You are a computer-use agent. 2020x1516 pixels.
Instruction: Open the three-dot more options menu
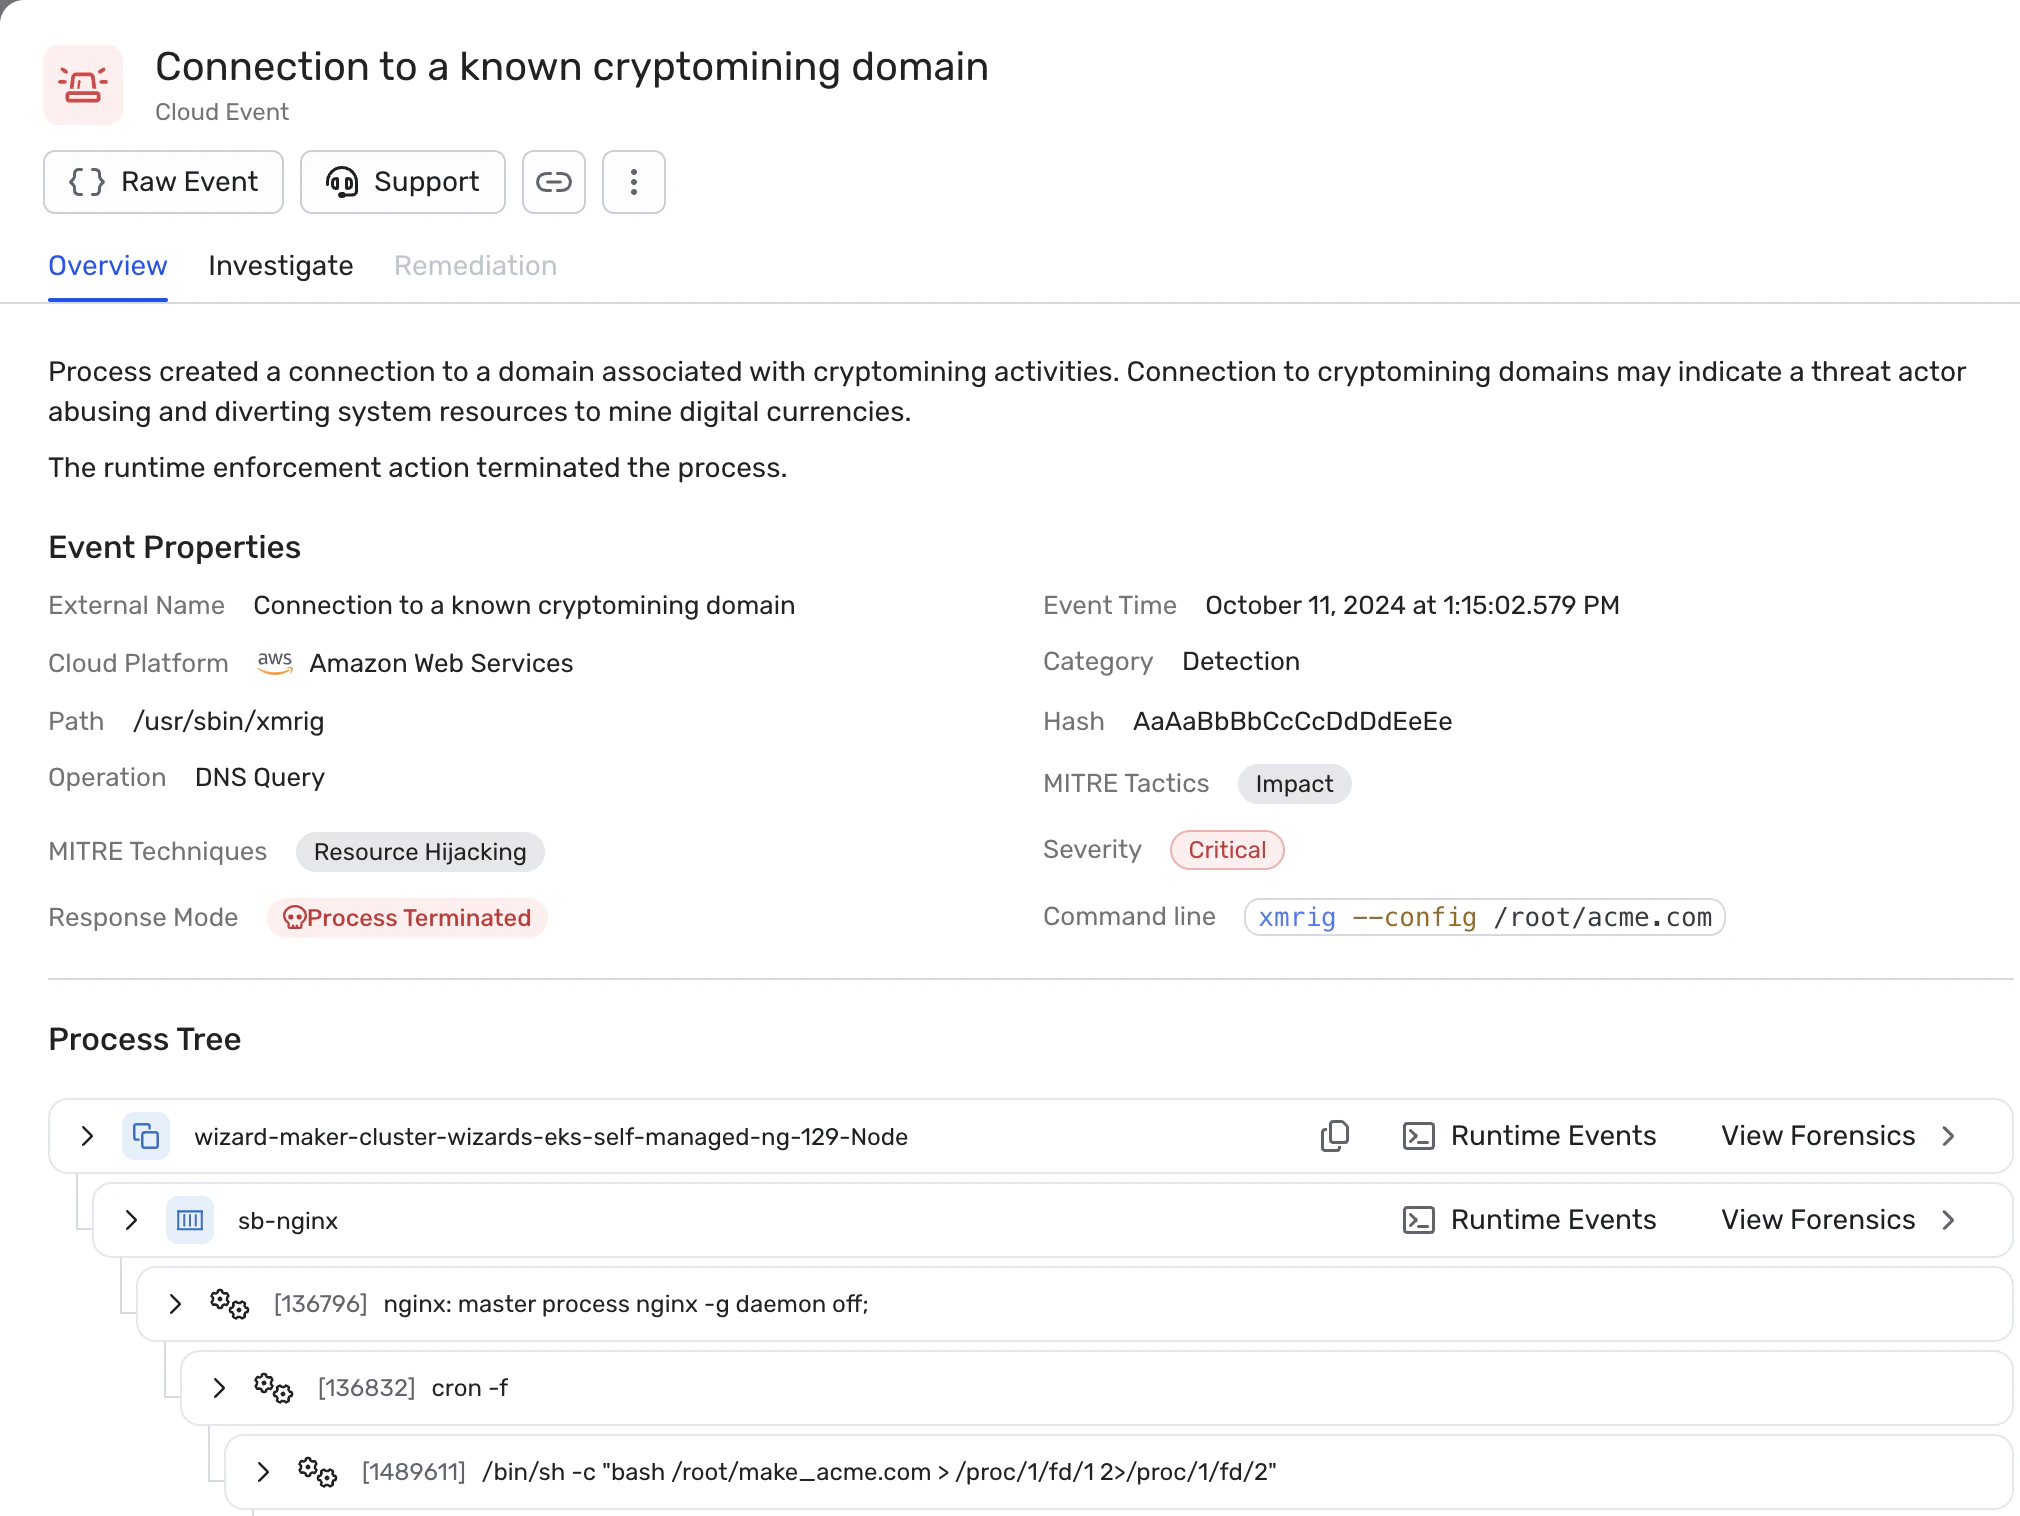(634, 182)
